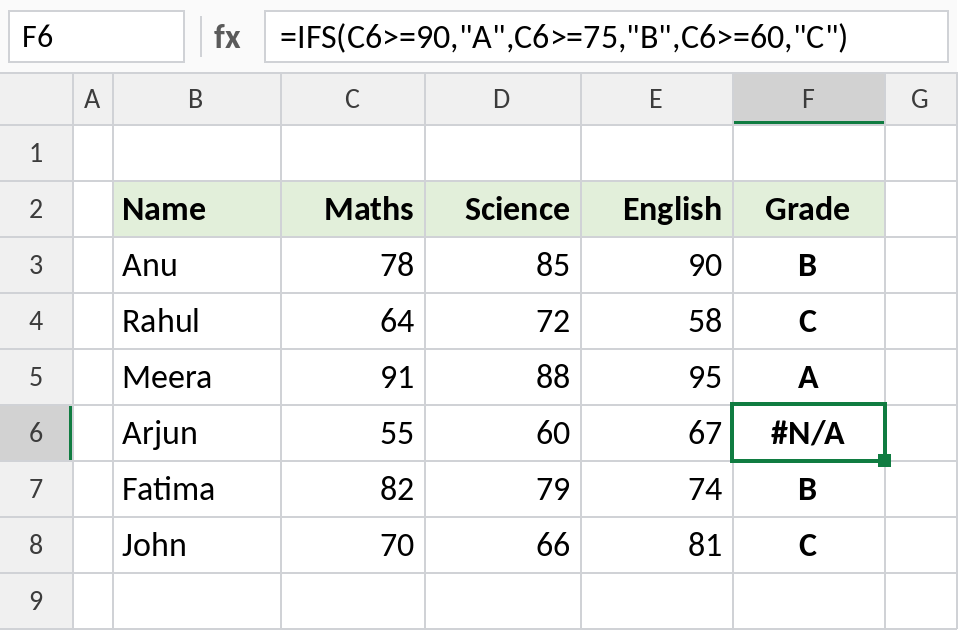Select row 9 header

click(36, 601)
